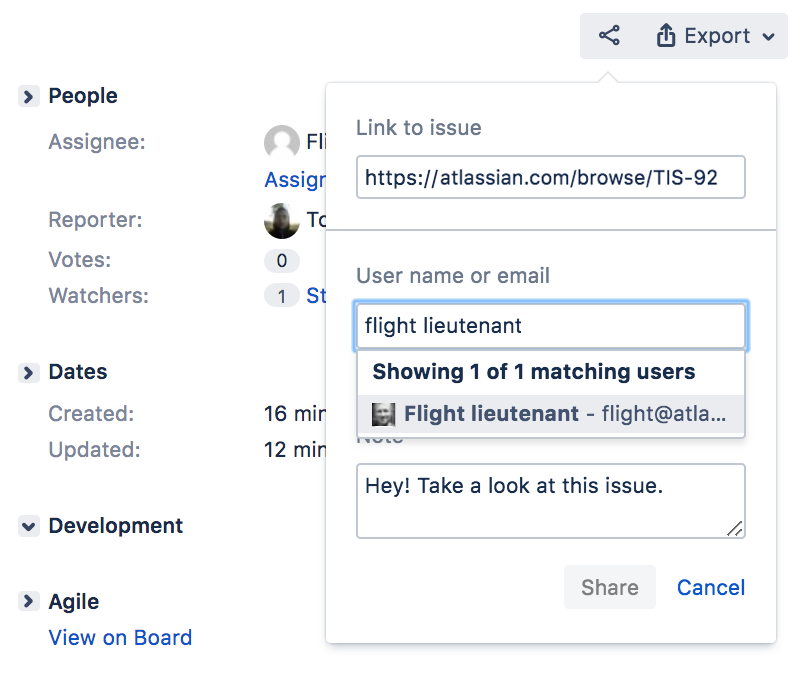Click the 'Votes:' label
Viewport: 812px width, 689px height.
(x=80, y=260)
